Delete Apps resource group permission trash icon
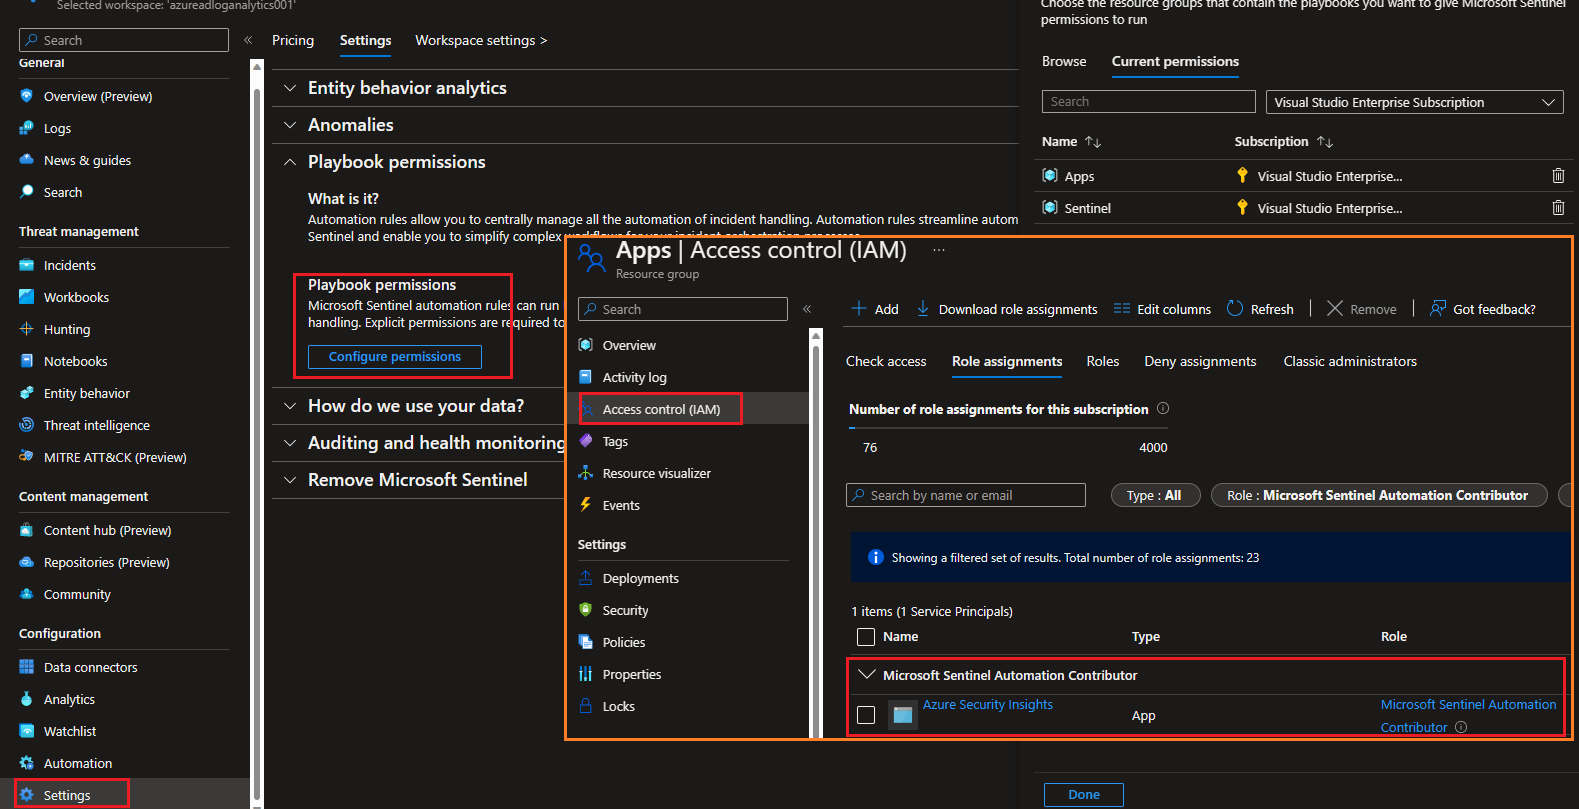The image size is (1579, 809). pos(1558,176)
